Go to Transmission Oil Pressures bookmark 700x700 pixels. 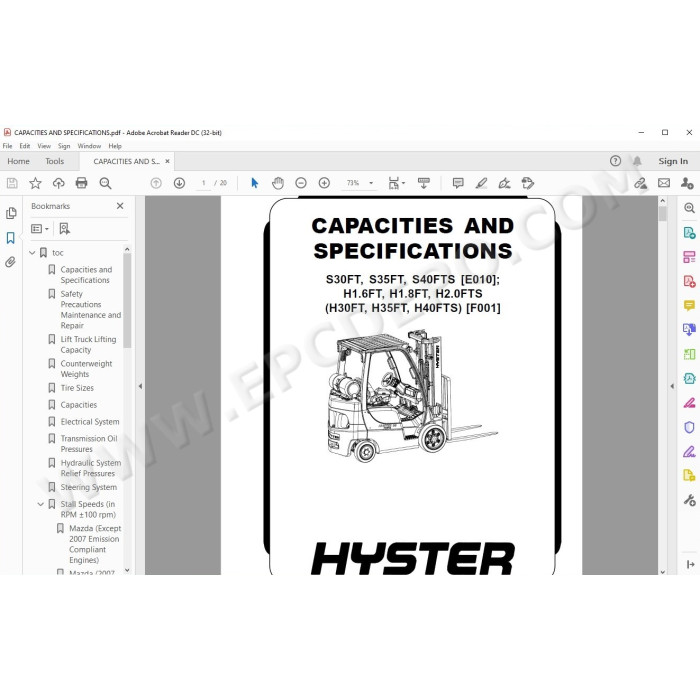(x=89, y=444)
